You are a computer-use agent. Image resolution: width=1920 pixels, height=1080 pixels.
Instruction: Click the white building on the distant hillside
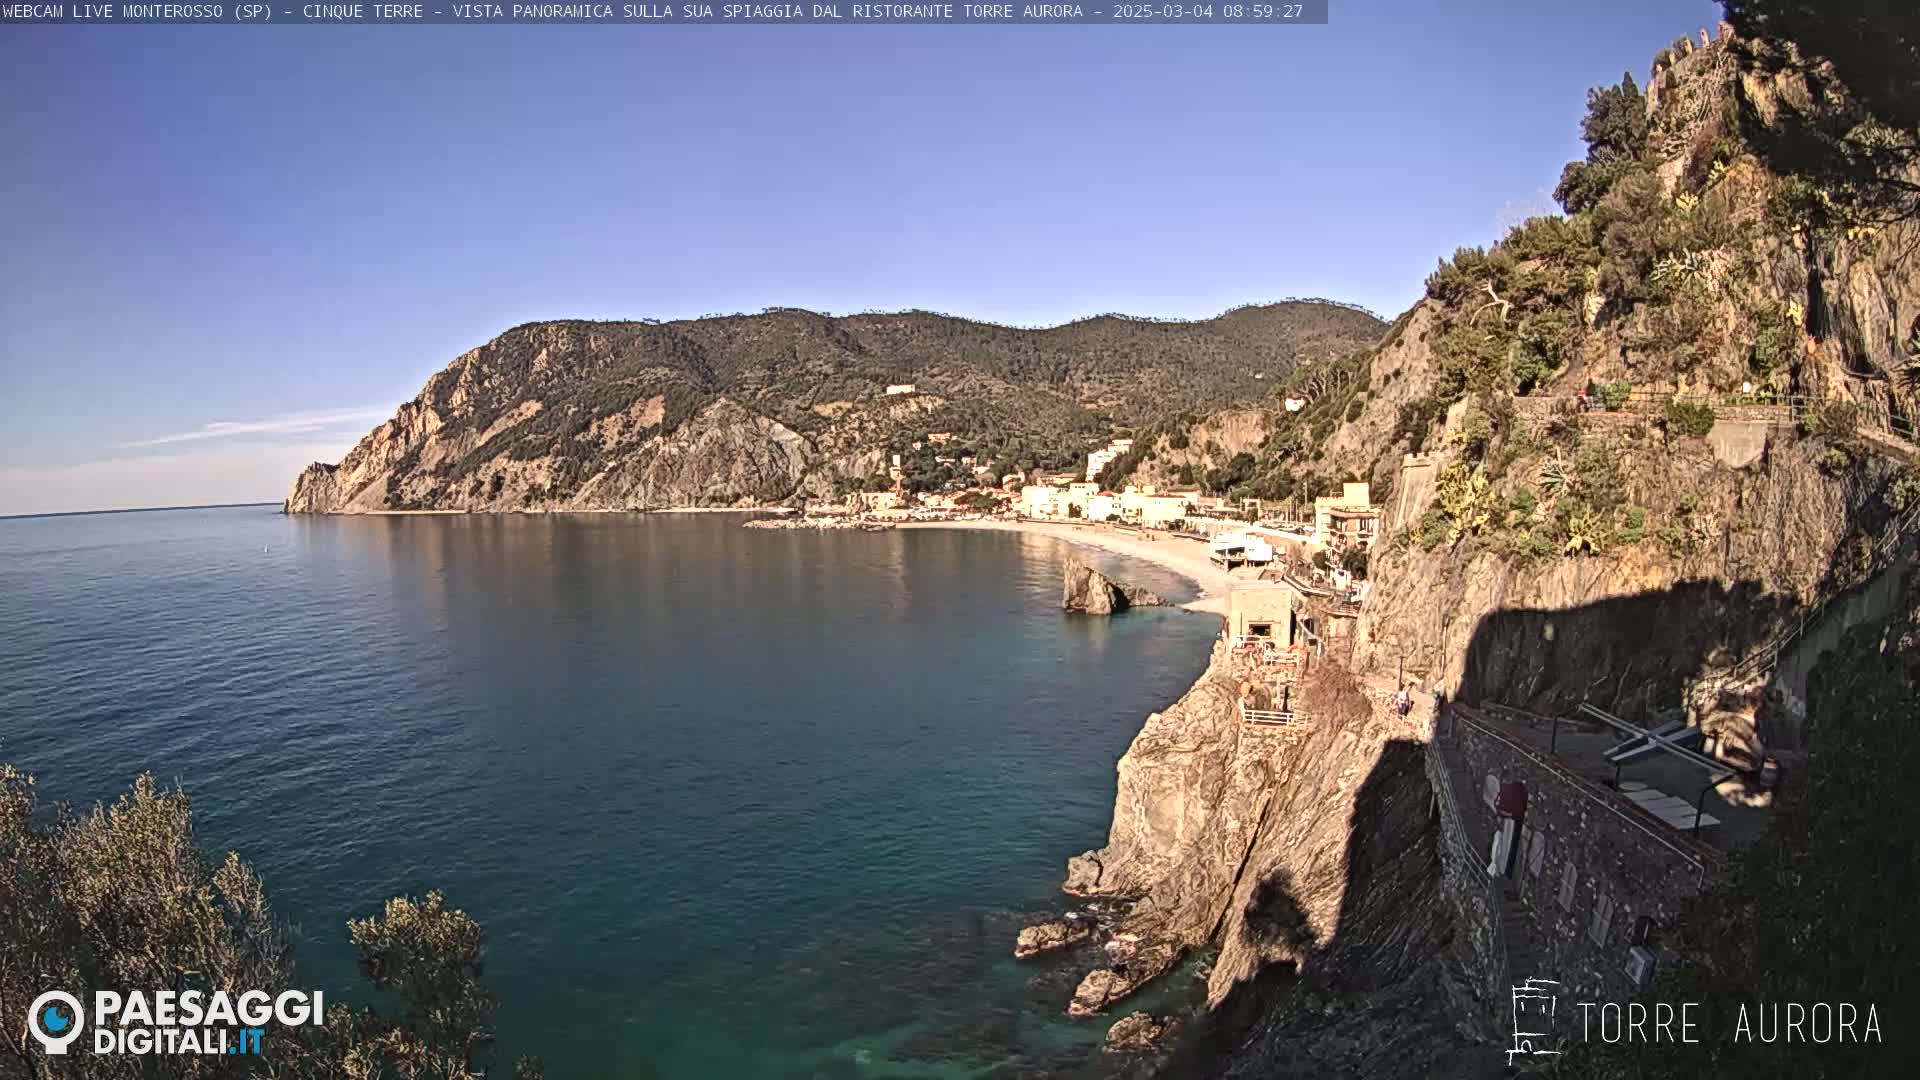(x=899, y=389)
